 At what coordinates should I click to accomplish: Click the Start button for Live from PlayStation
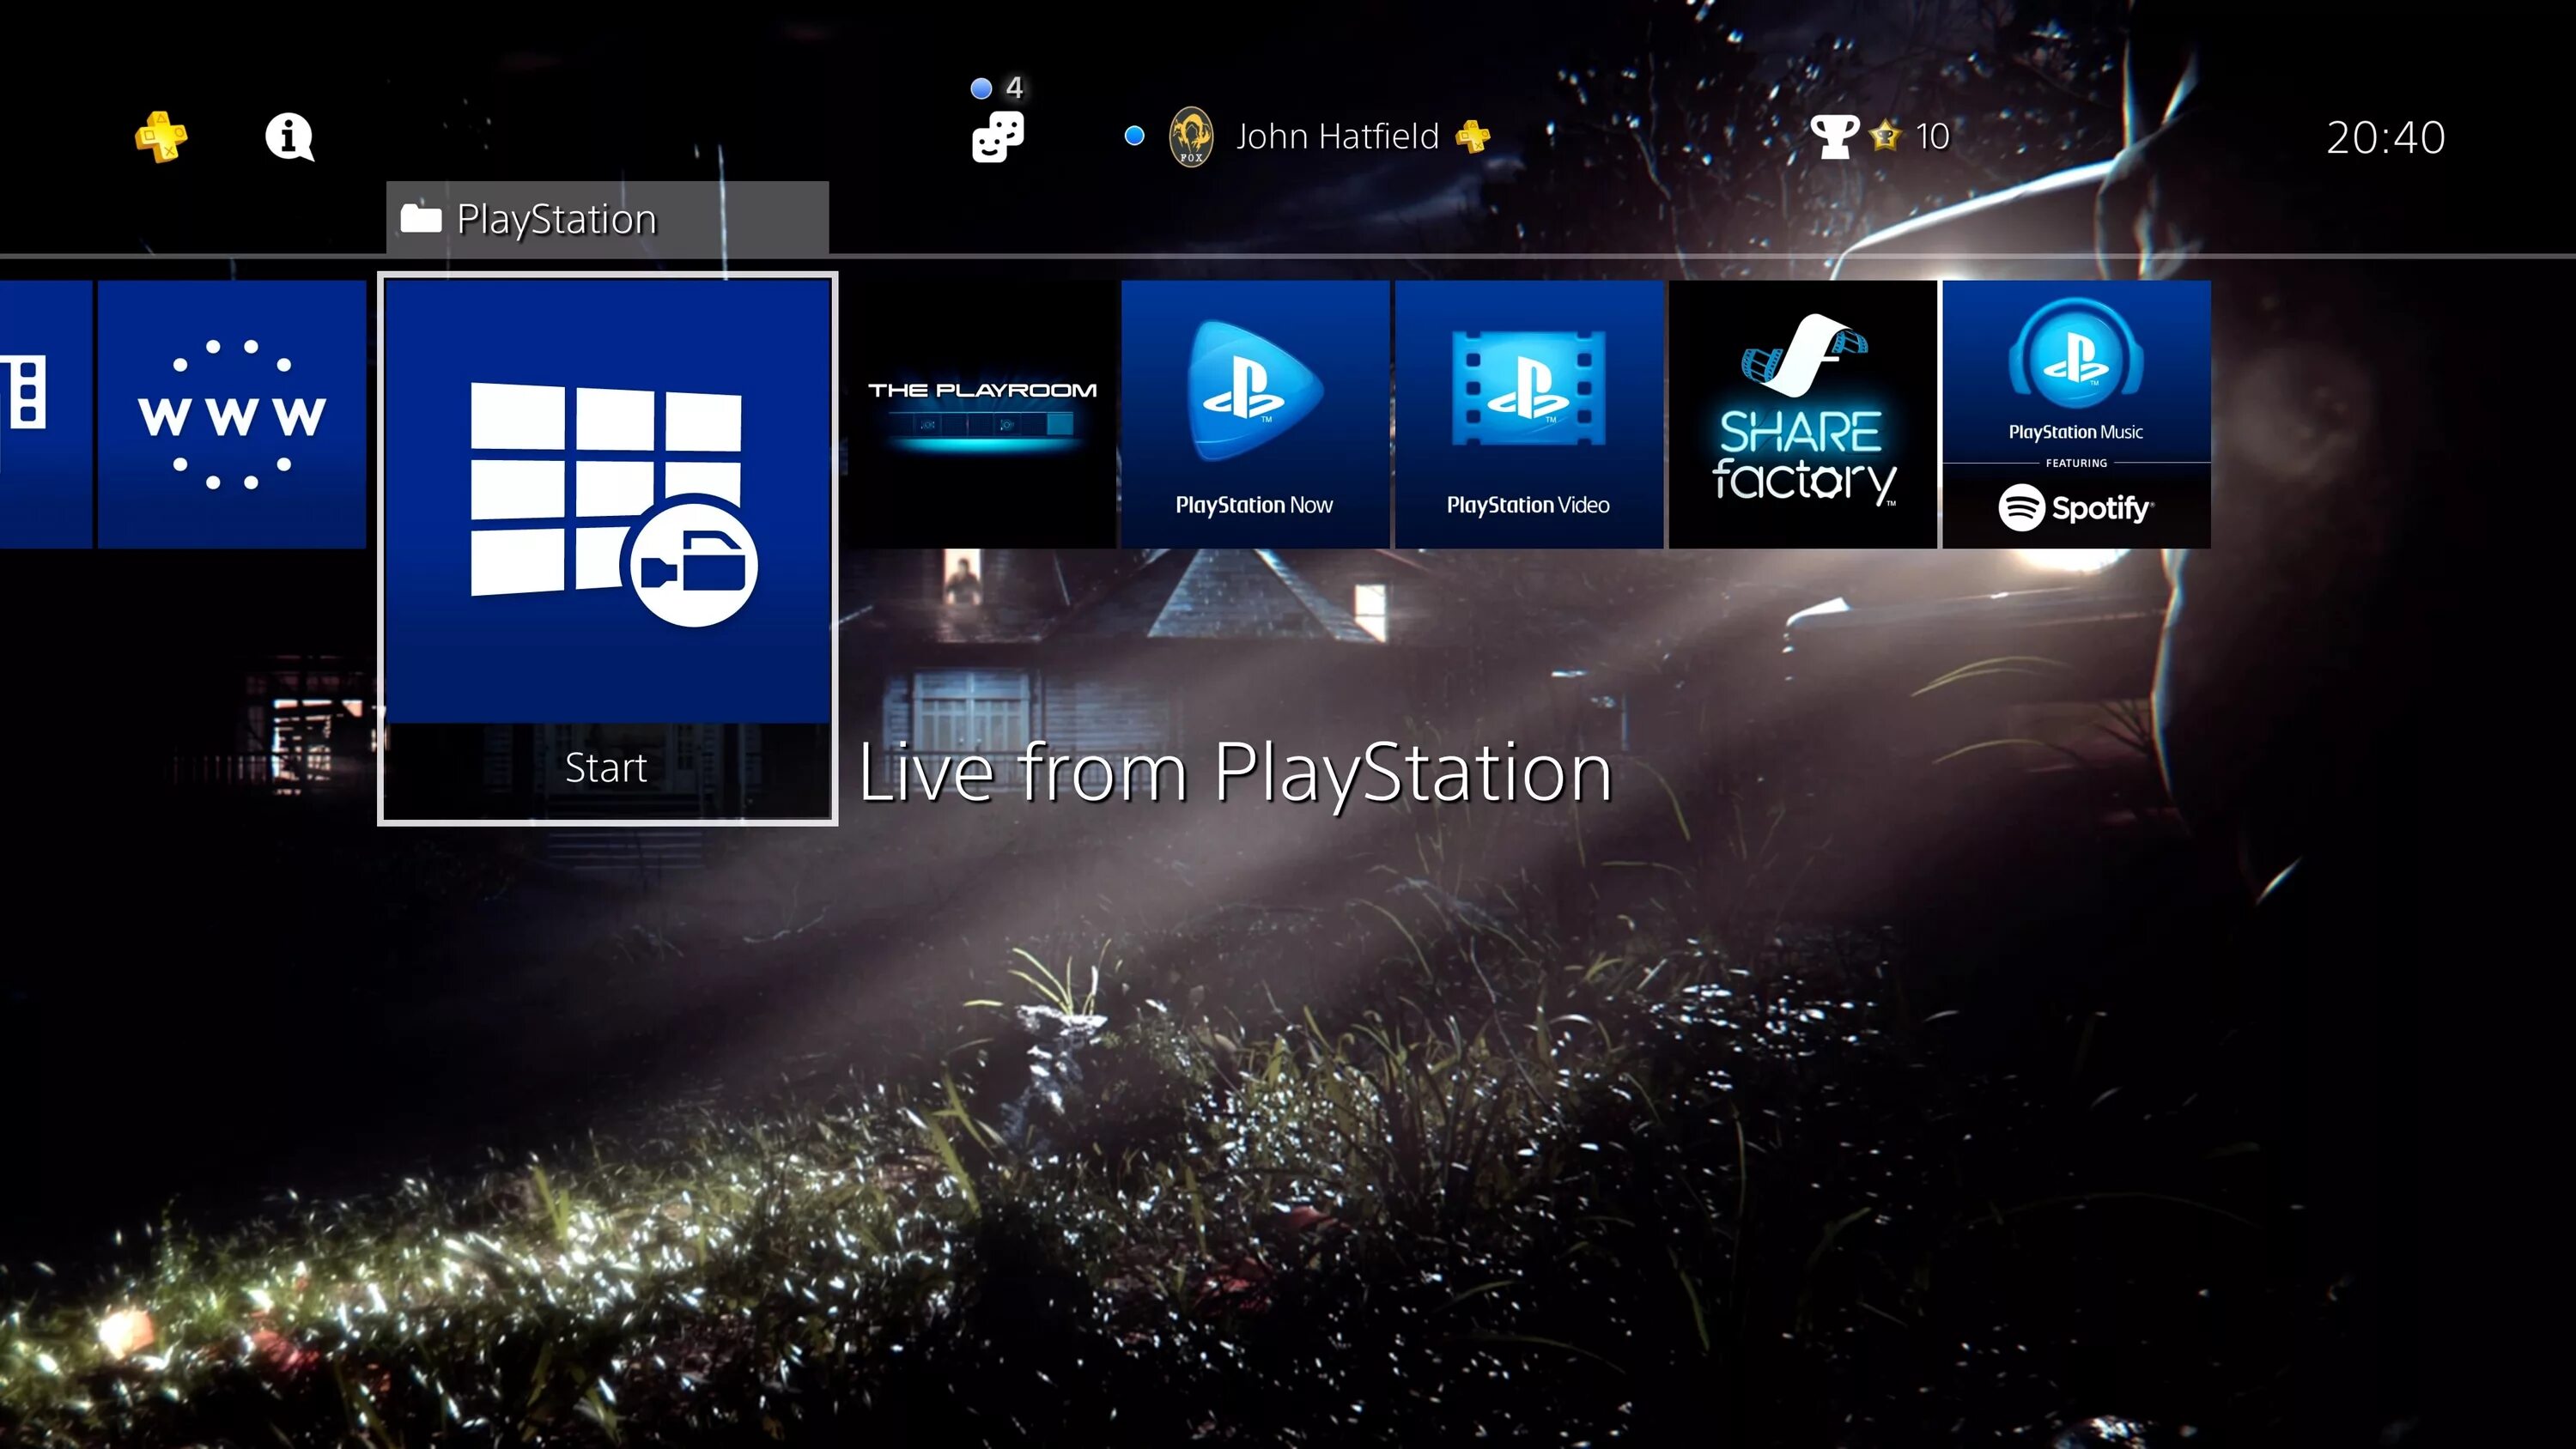point(607,764)
